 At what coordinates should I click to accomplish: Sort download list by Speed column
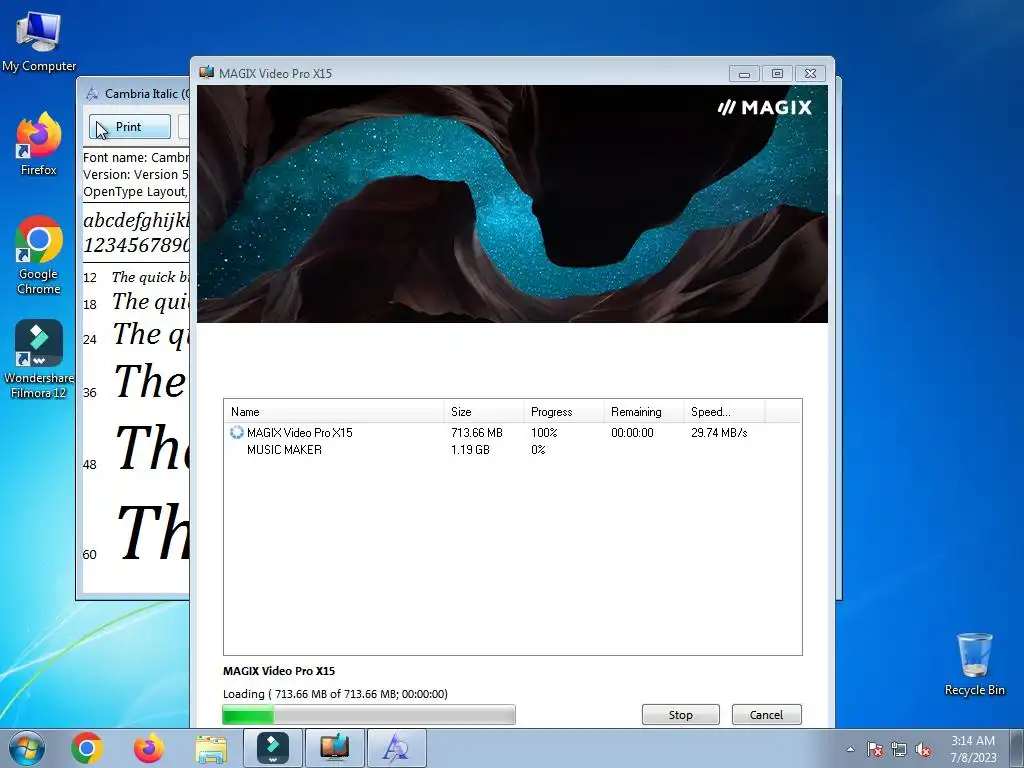pos(724,411)
